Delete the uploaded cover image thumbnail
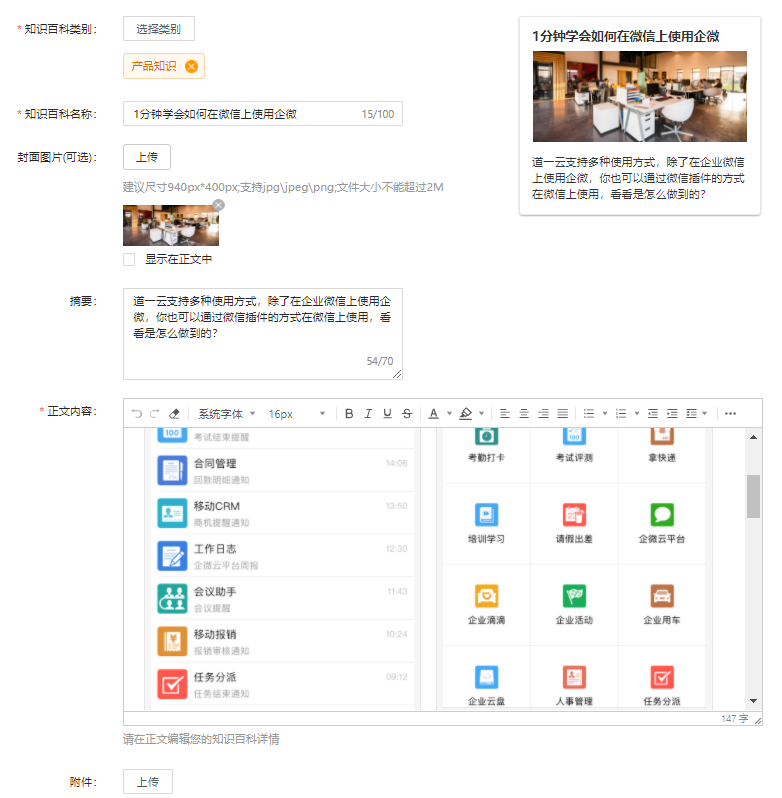782x798 pixels. pyautogui.click(x=218, y=205)
